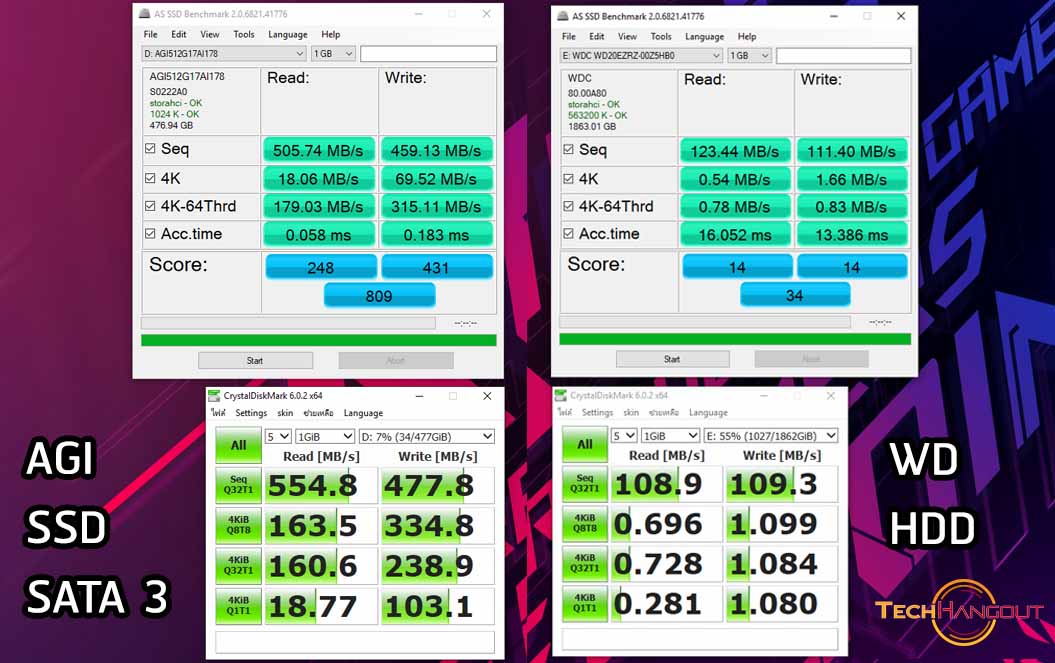Toggle 4K checkbox in WDC AS SSD window
This screenshot has height=663, width=1055.
coord(569,179)
